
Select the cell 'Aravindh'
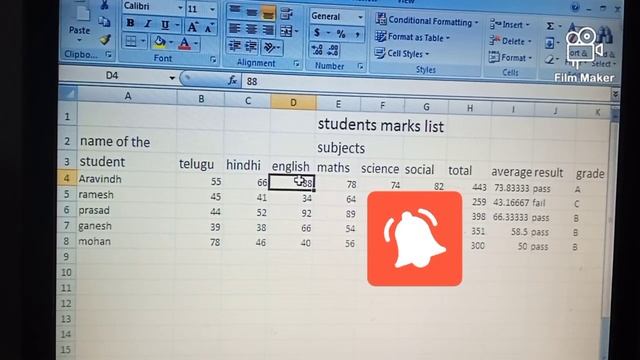(127, 179)
